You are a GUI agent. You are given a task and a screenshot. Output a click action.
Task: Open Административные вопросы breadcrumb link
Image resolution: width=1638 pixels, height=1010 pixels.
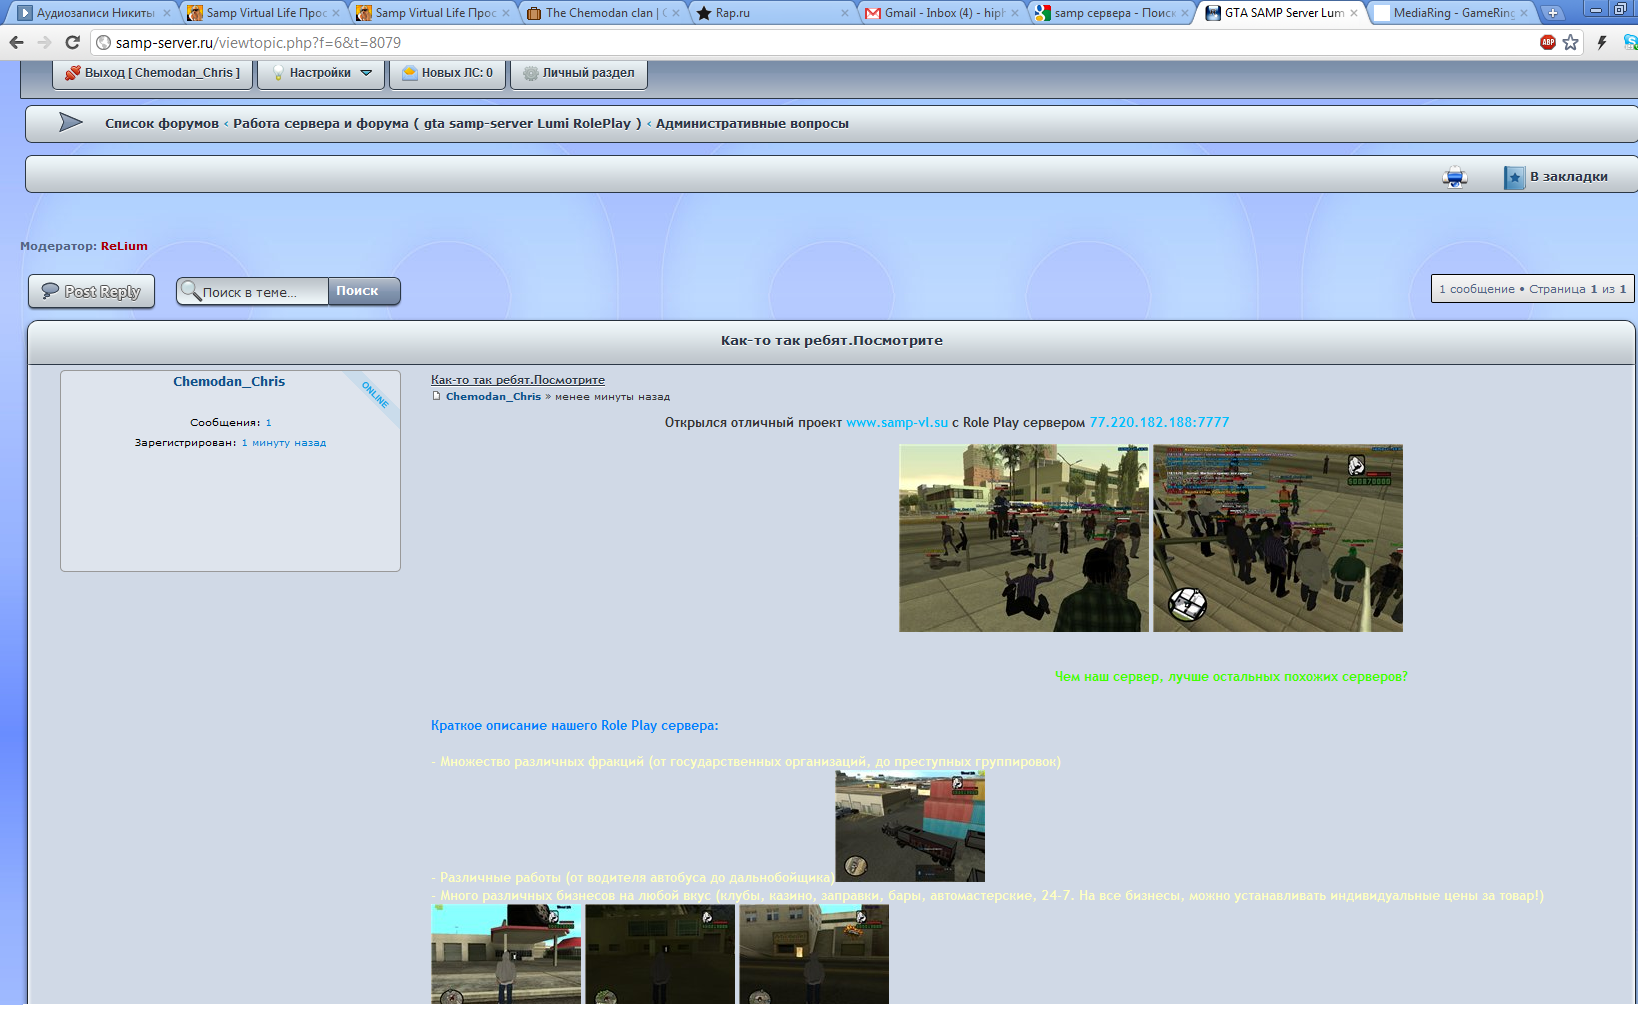[752, 124]
